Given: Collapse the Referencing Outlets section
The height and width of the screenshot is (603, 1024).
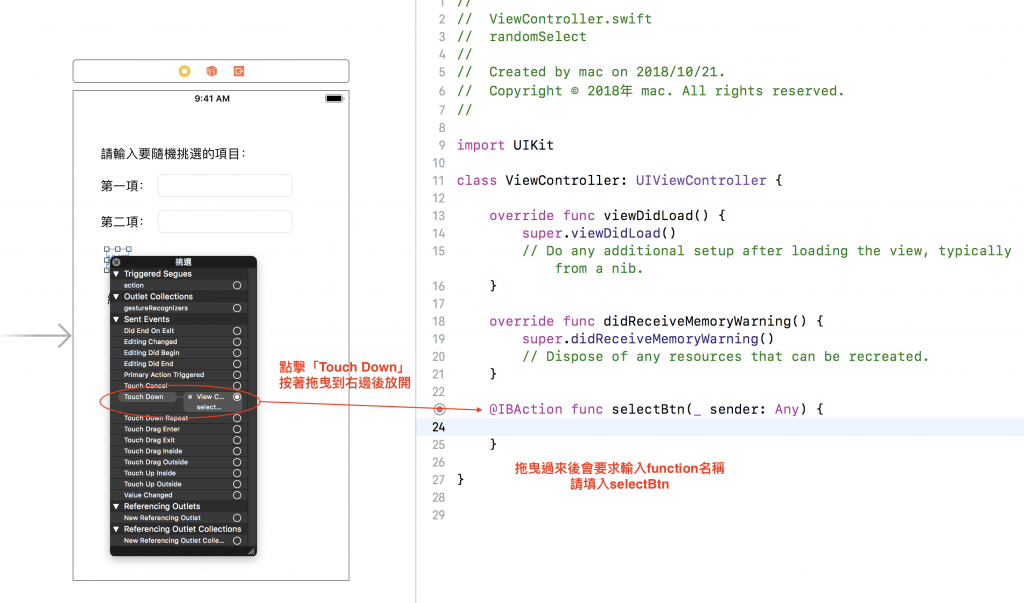Looking at the screenshot, I should [116, 506].
